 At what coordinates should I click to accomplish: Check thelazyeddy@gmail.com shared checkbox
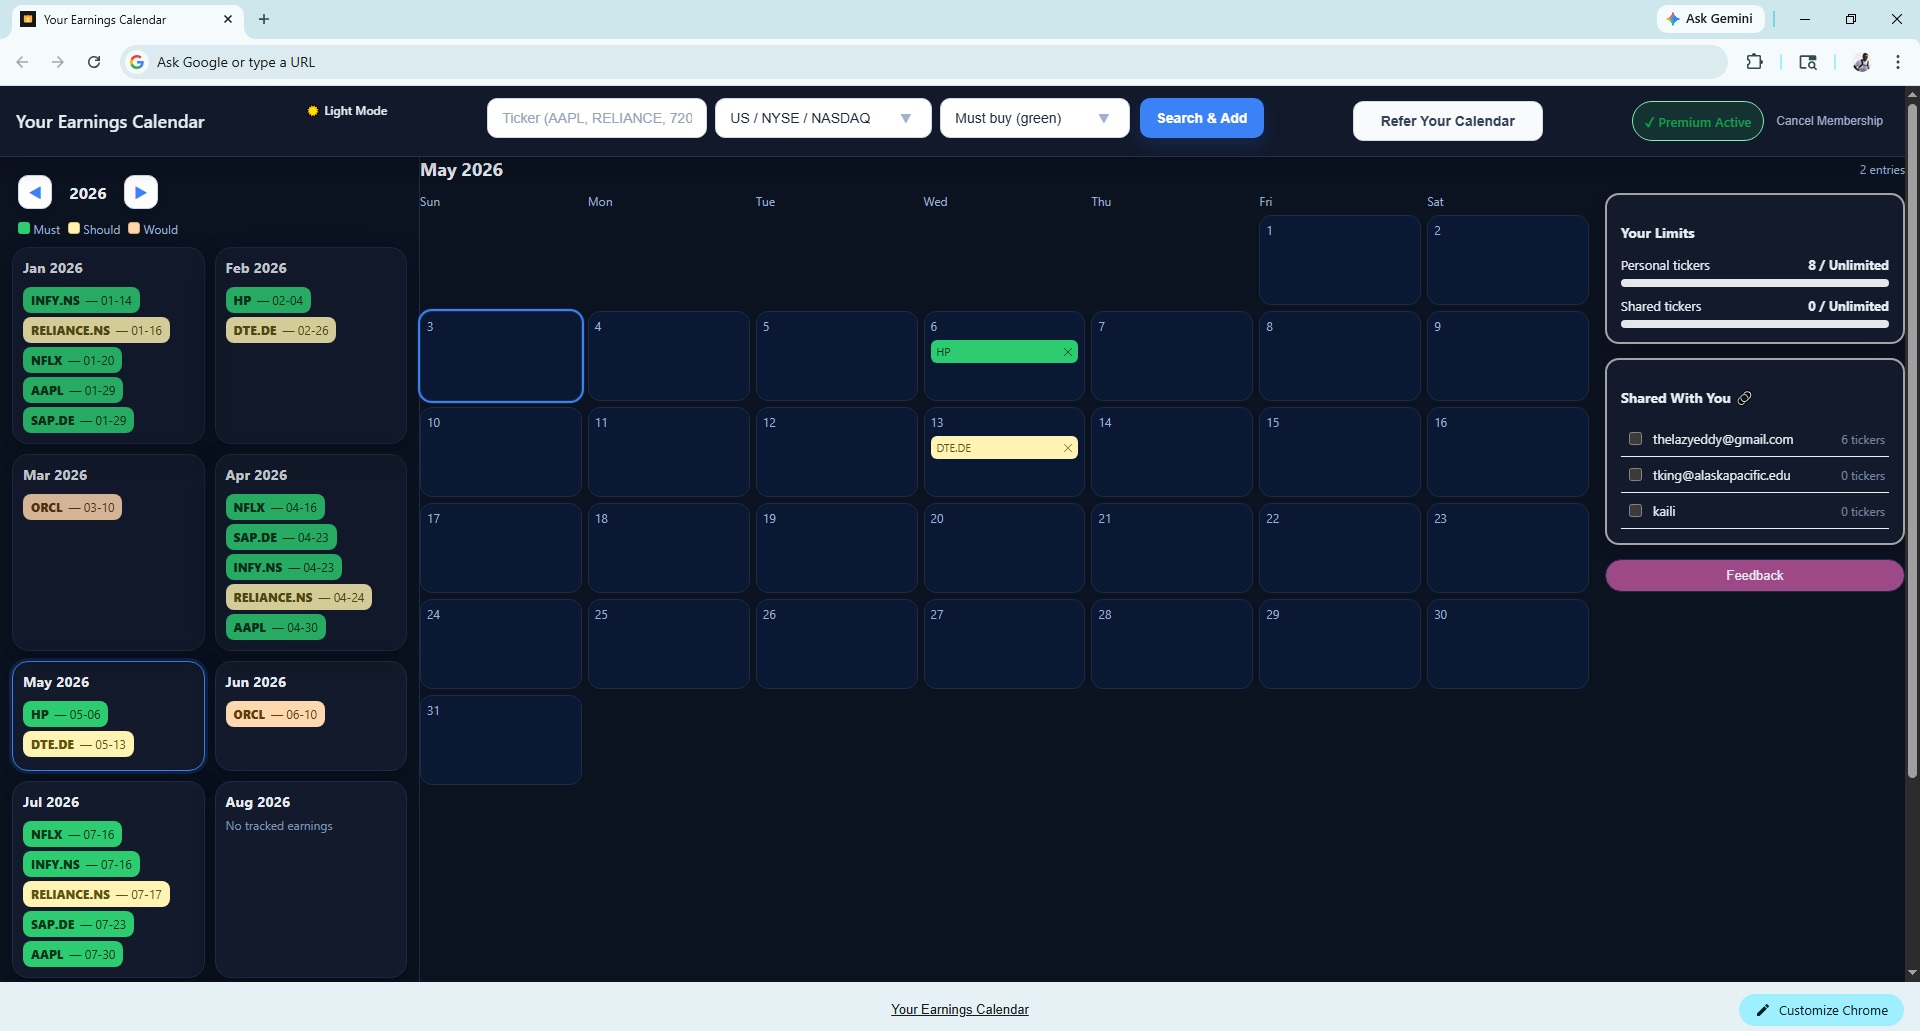pyautogui.click(x=1636, y=439)
